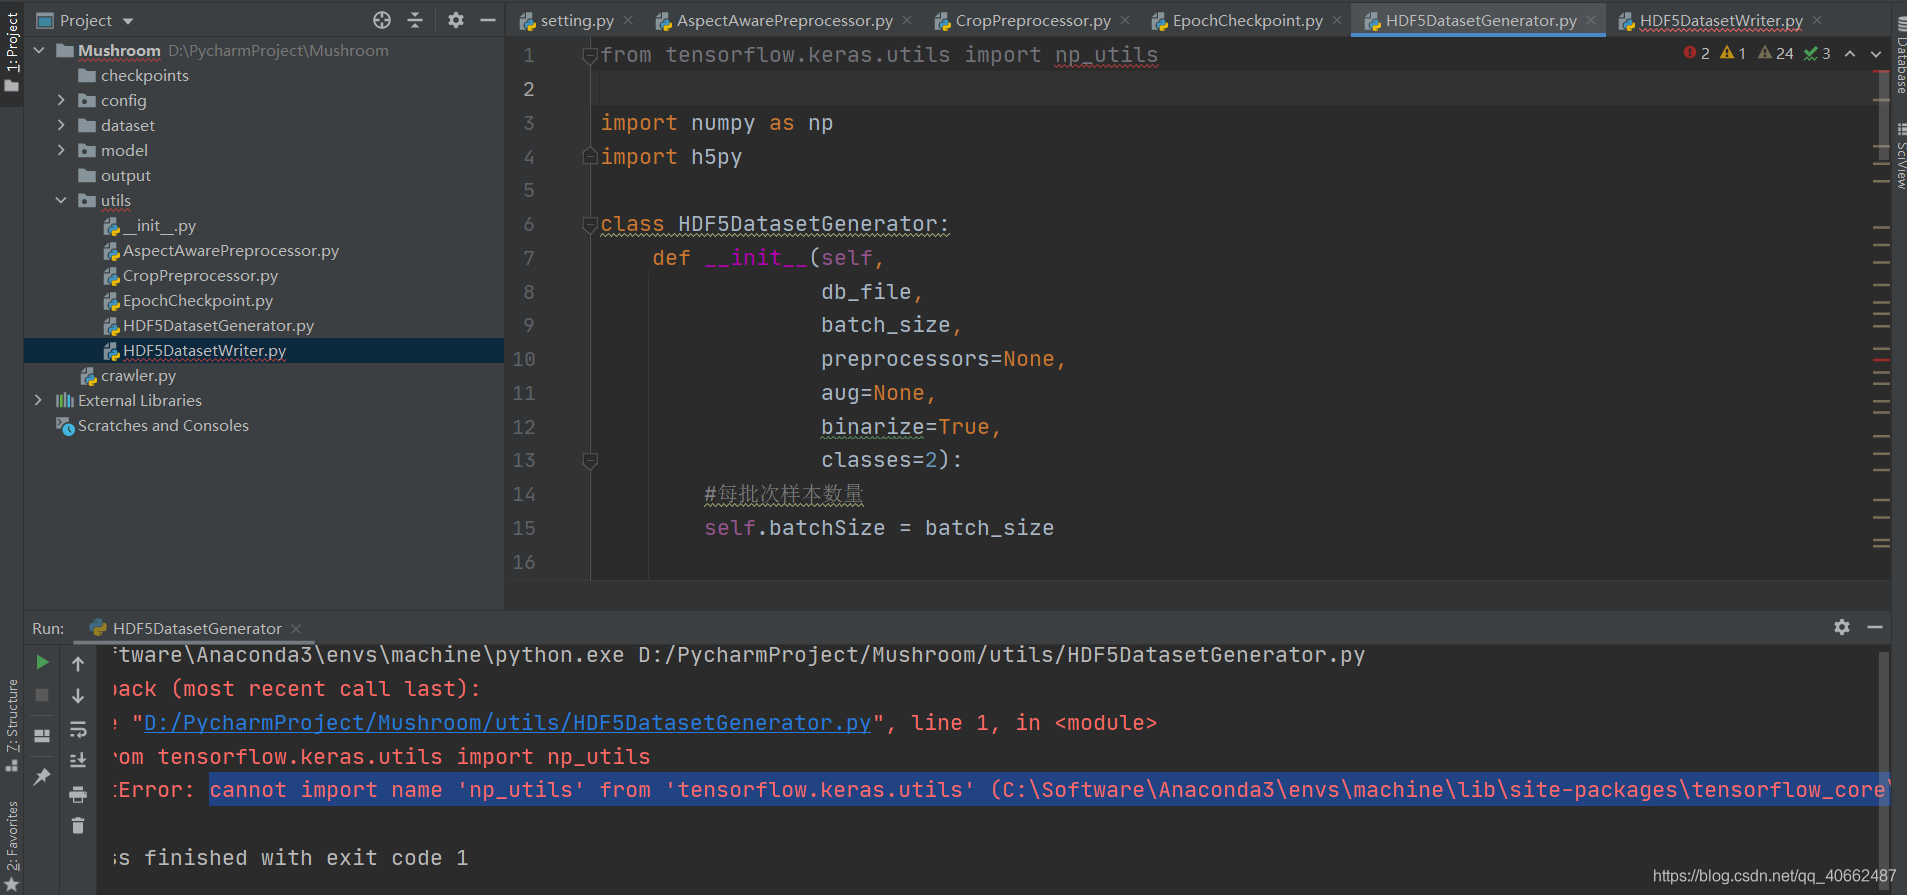Image resolution: width=1907 pixels, height=895 pixels.
Task: Click the typo count checkmark indicator
Action: click(1817, 53)
